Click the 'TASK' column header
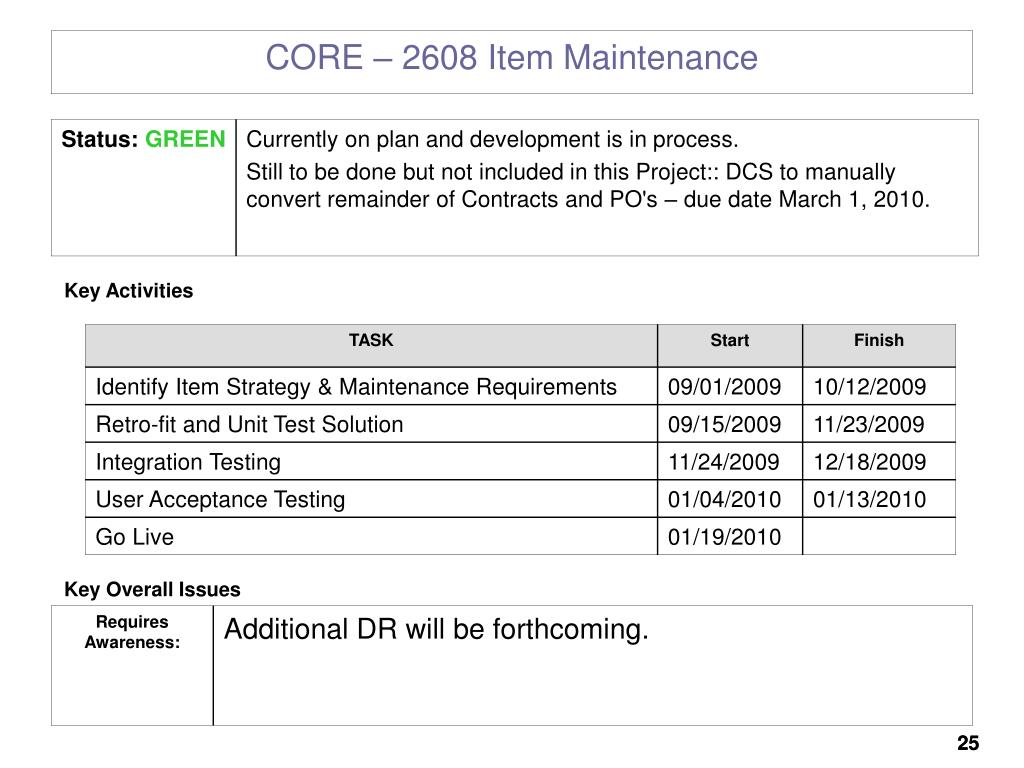Viewport: 1024px width, 768px height. pos(371,340)
